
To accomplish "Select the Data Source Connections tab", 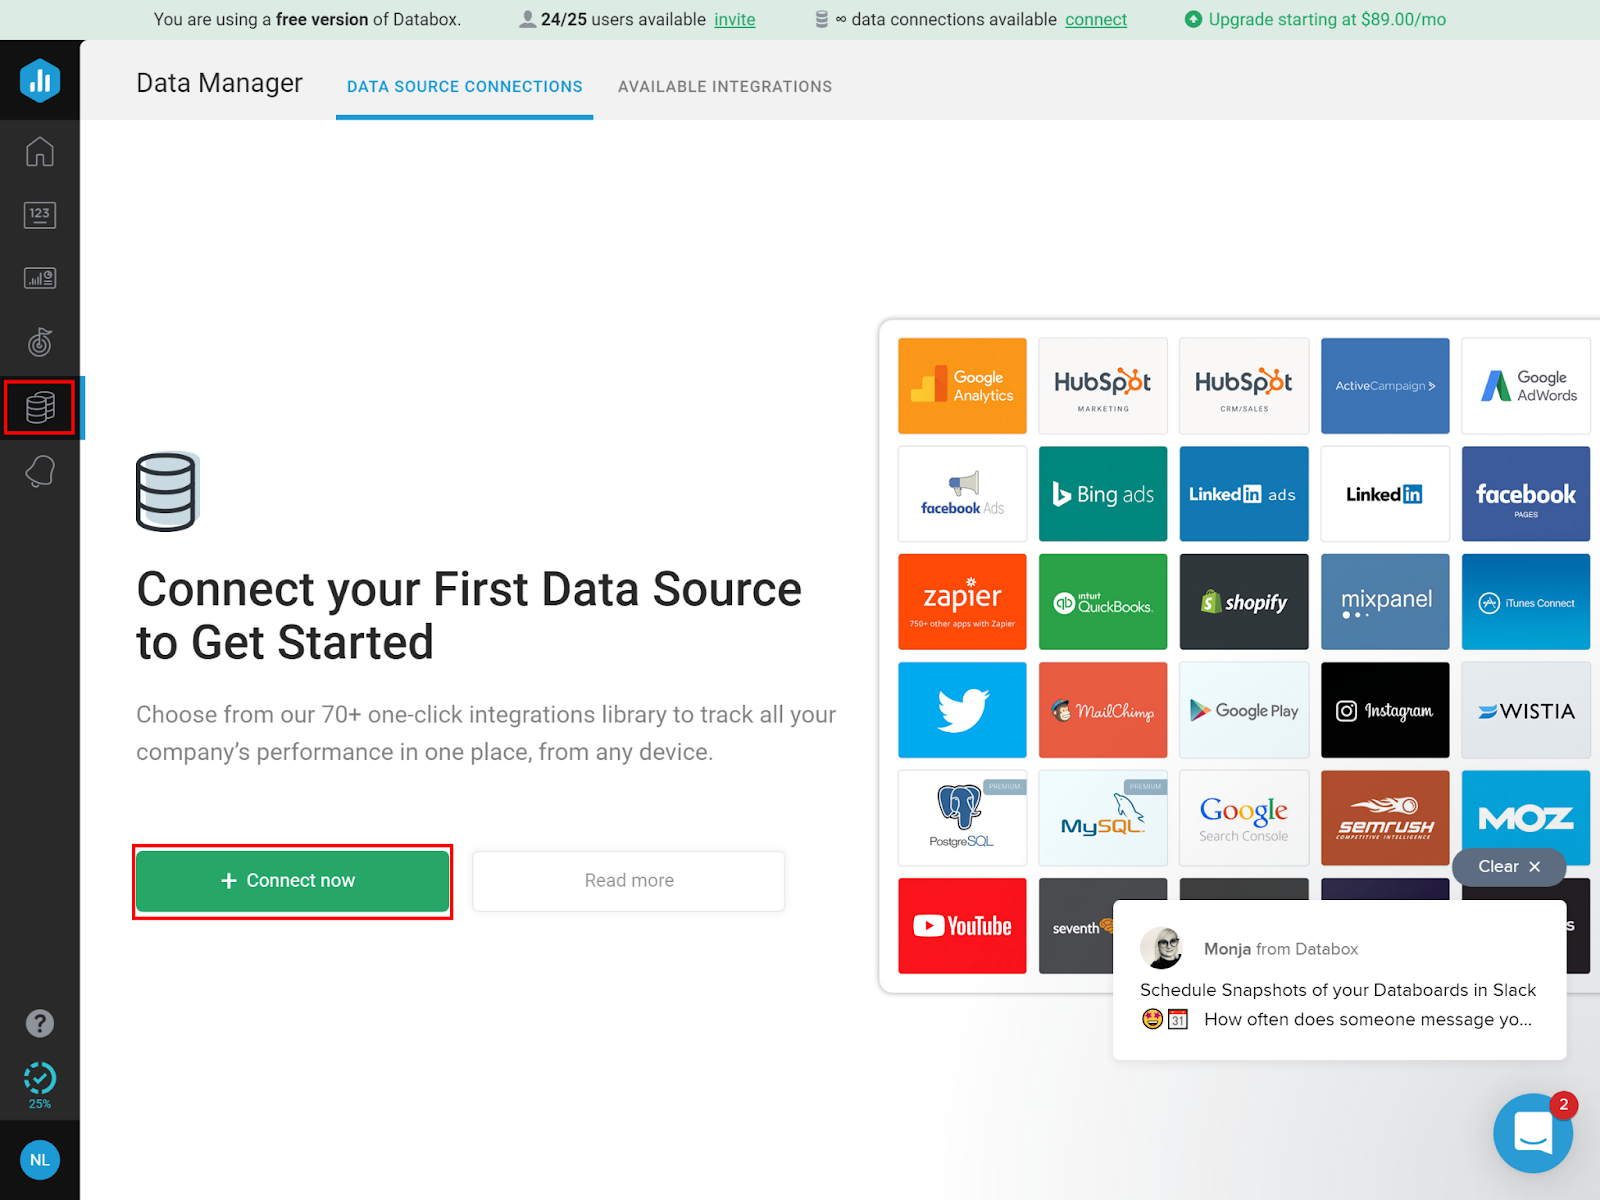I will [463, 86].
